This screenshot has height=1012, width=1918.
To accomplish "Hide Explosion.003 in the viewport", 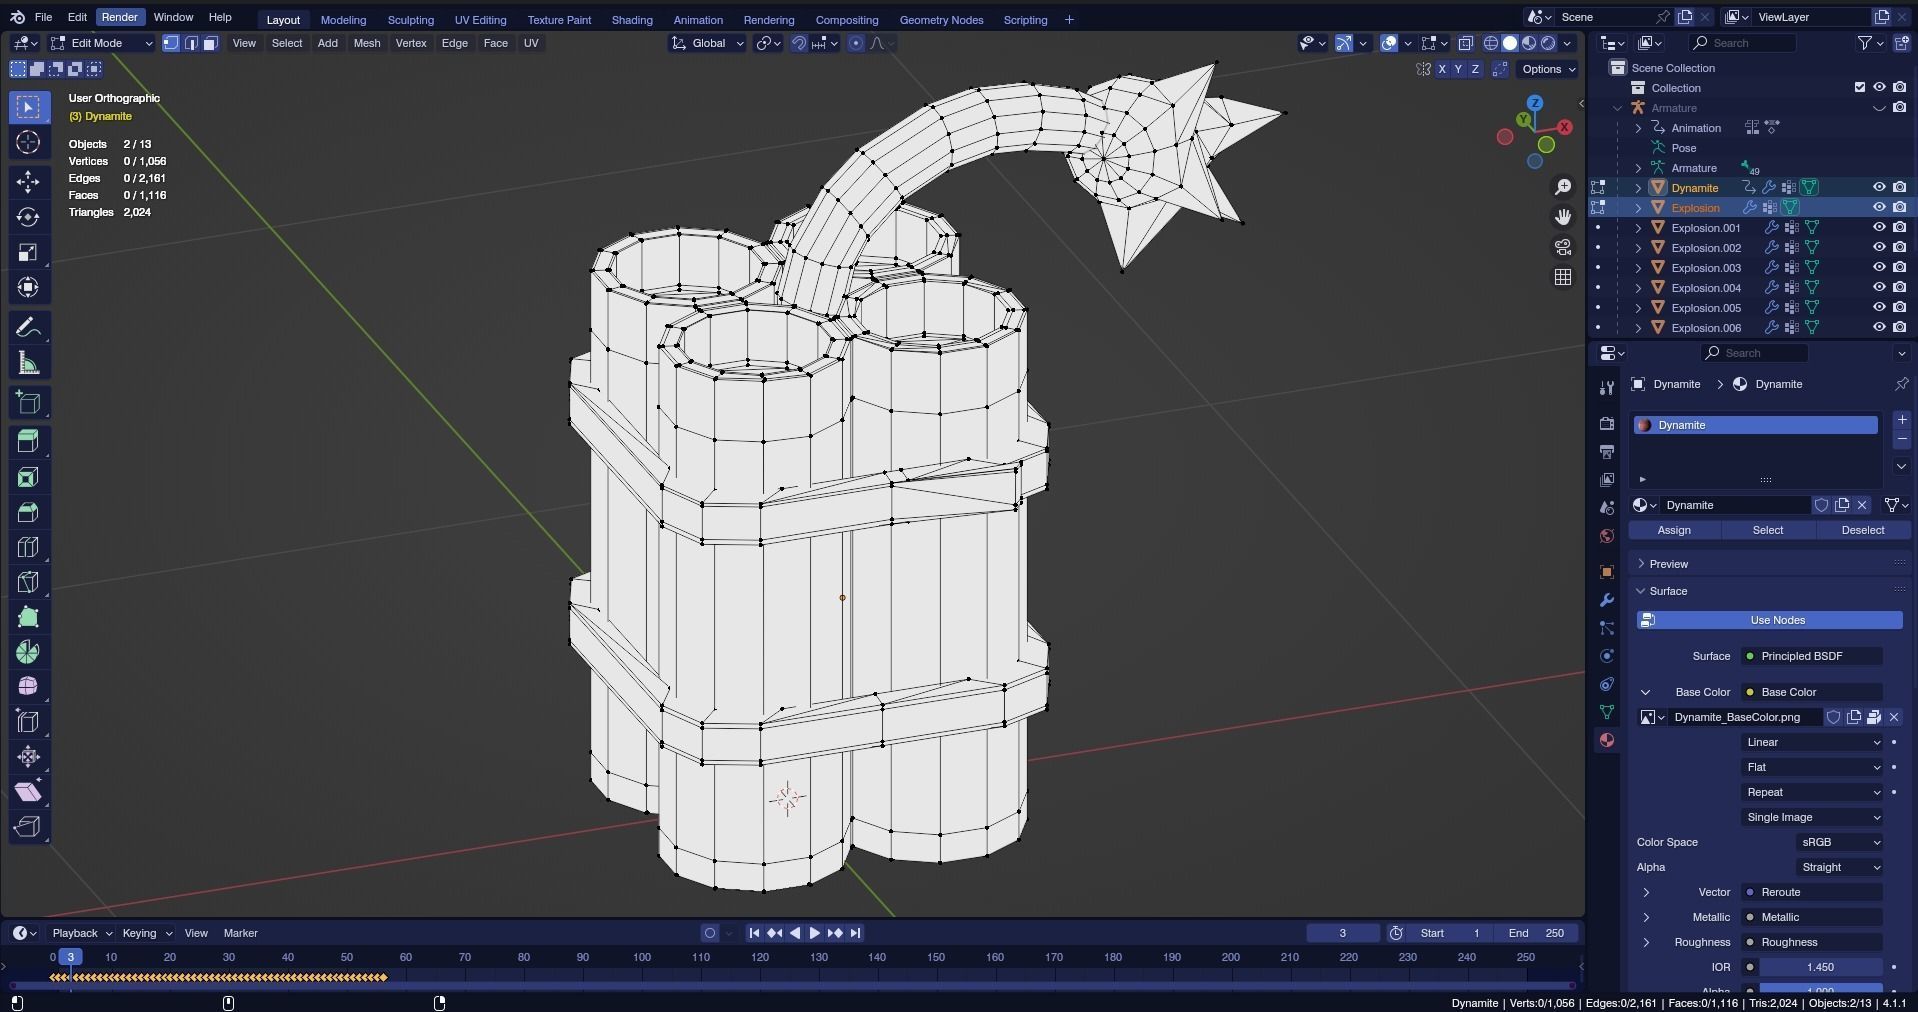I will click(1879, 267).
